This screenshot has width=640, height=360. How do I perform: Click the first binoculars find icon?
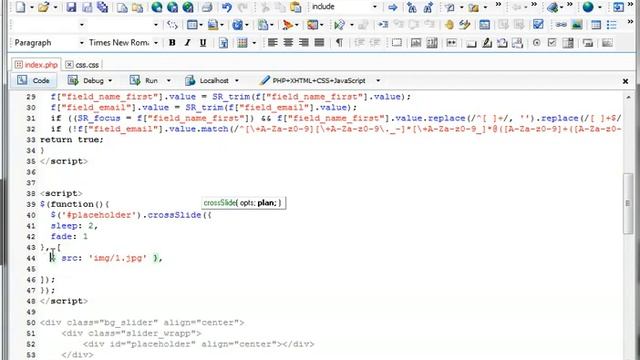412,7
